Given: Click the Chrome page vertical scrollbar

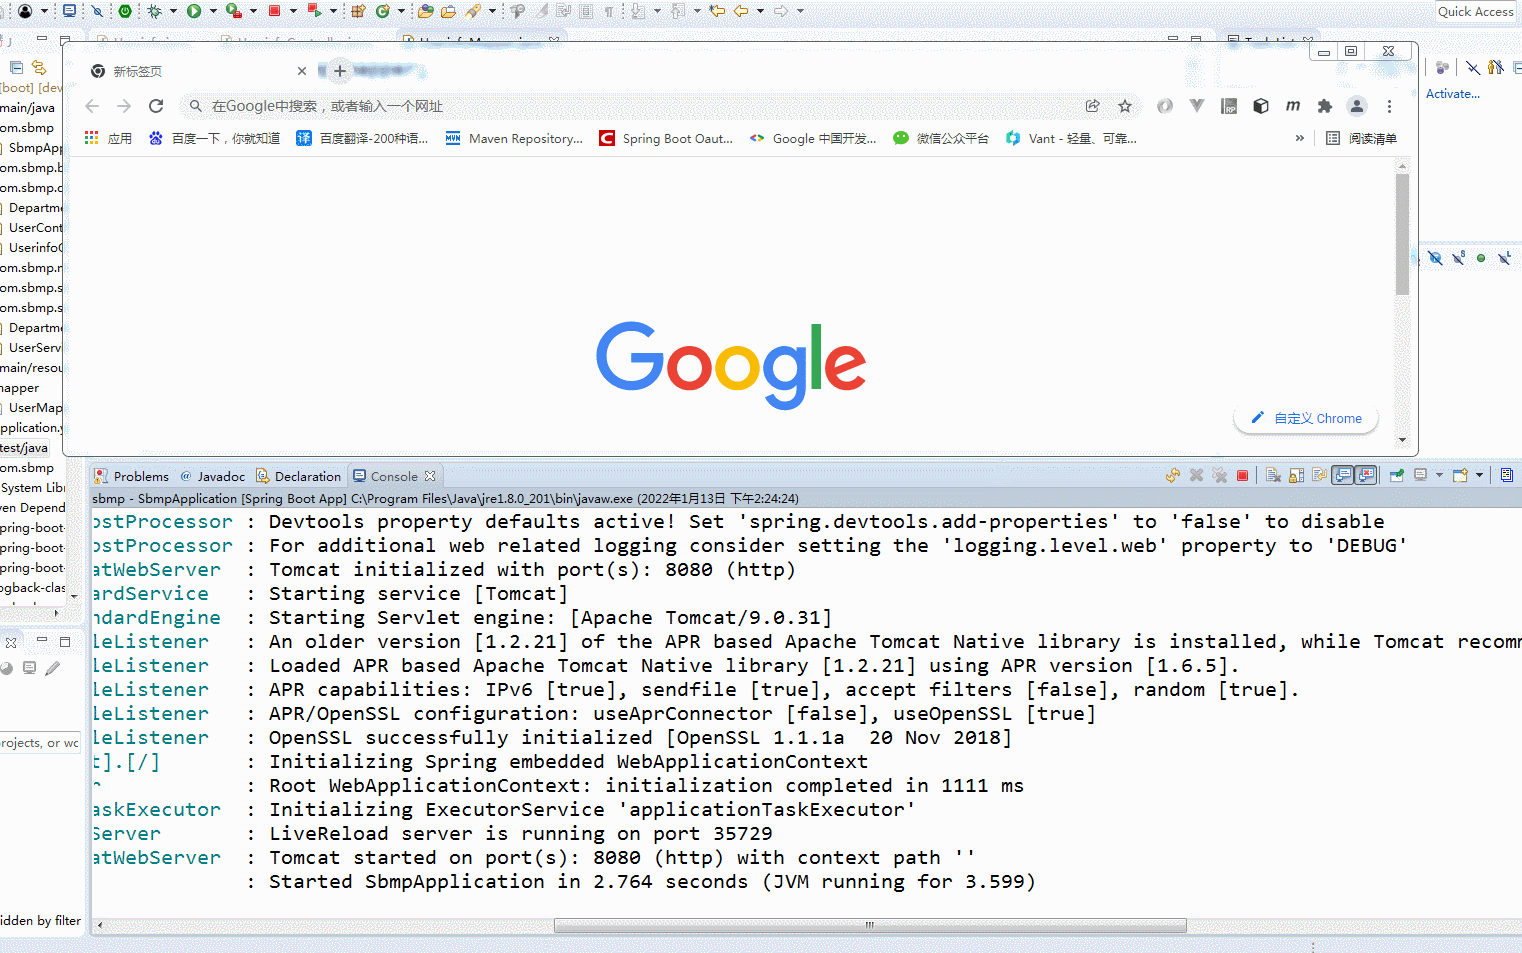Looking at the screenshot, I should point(1402,235).
